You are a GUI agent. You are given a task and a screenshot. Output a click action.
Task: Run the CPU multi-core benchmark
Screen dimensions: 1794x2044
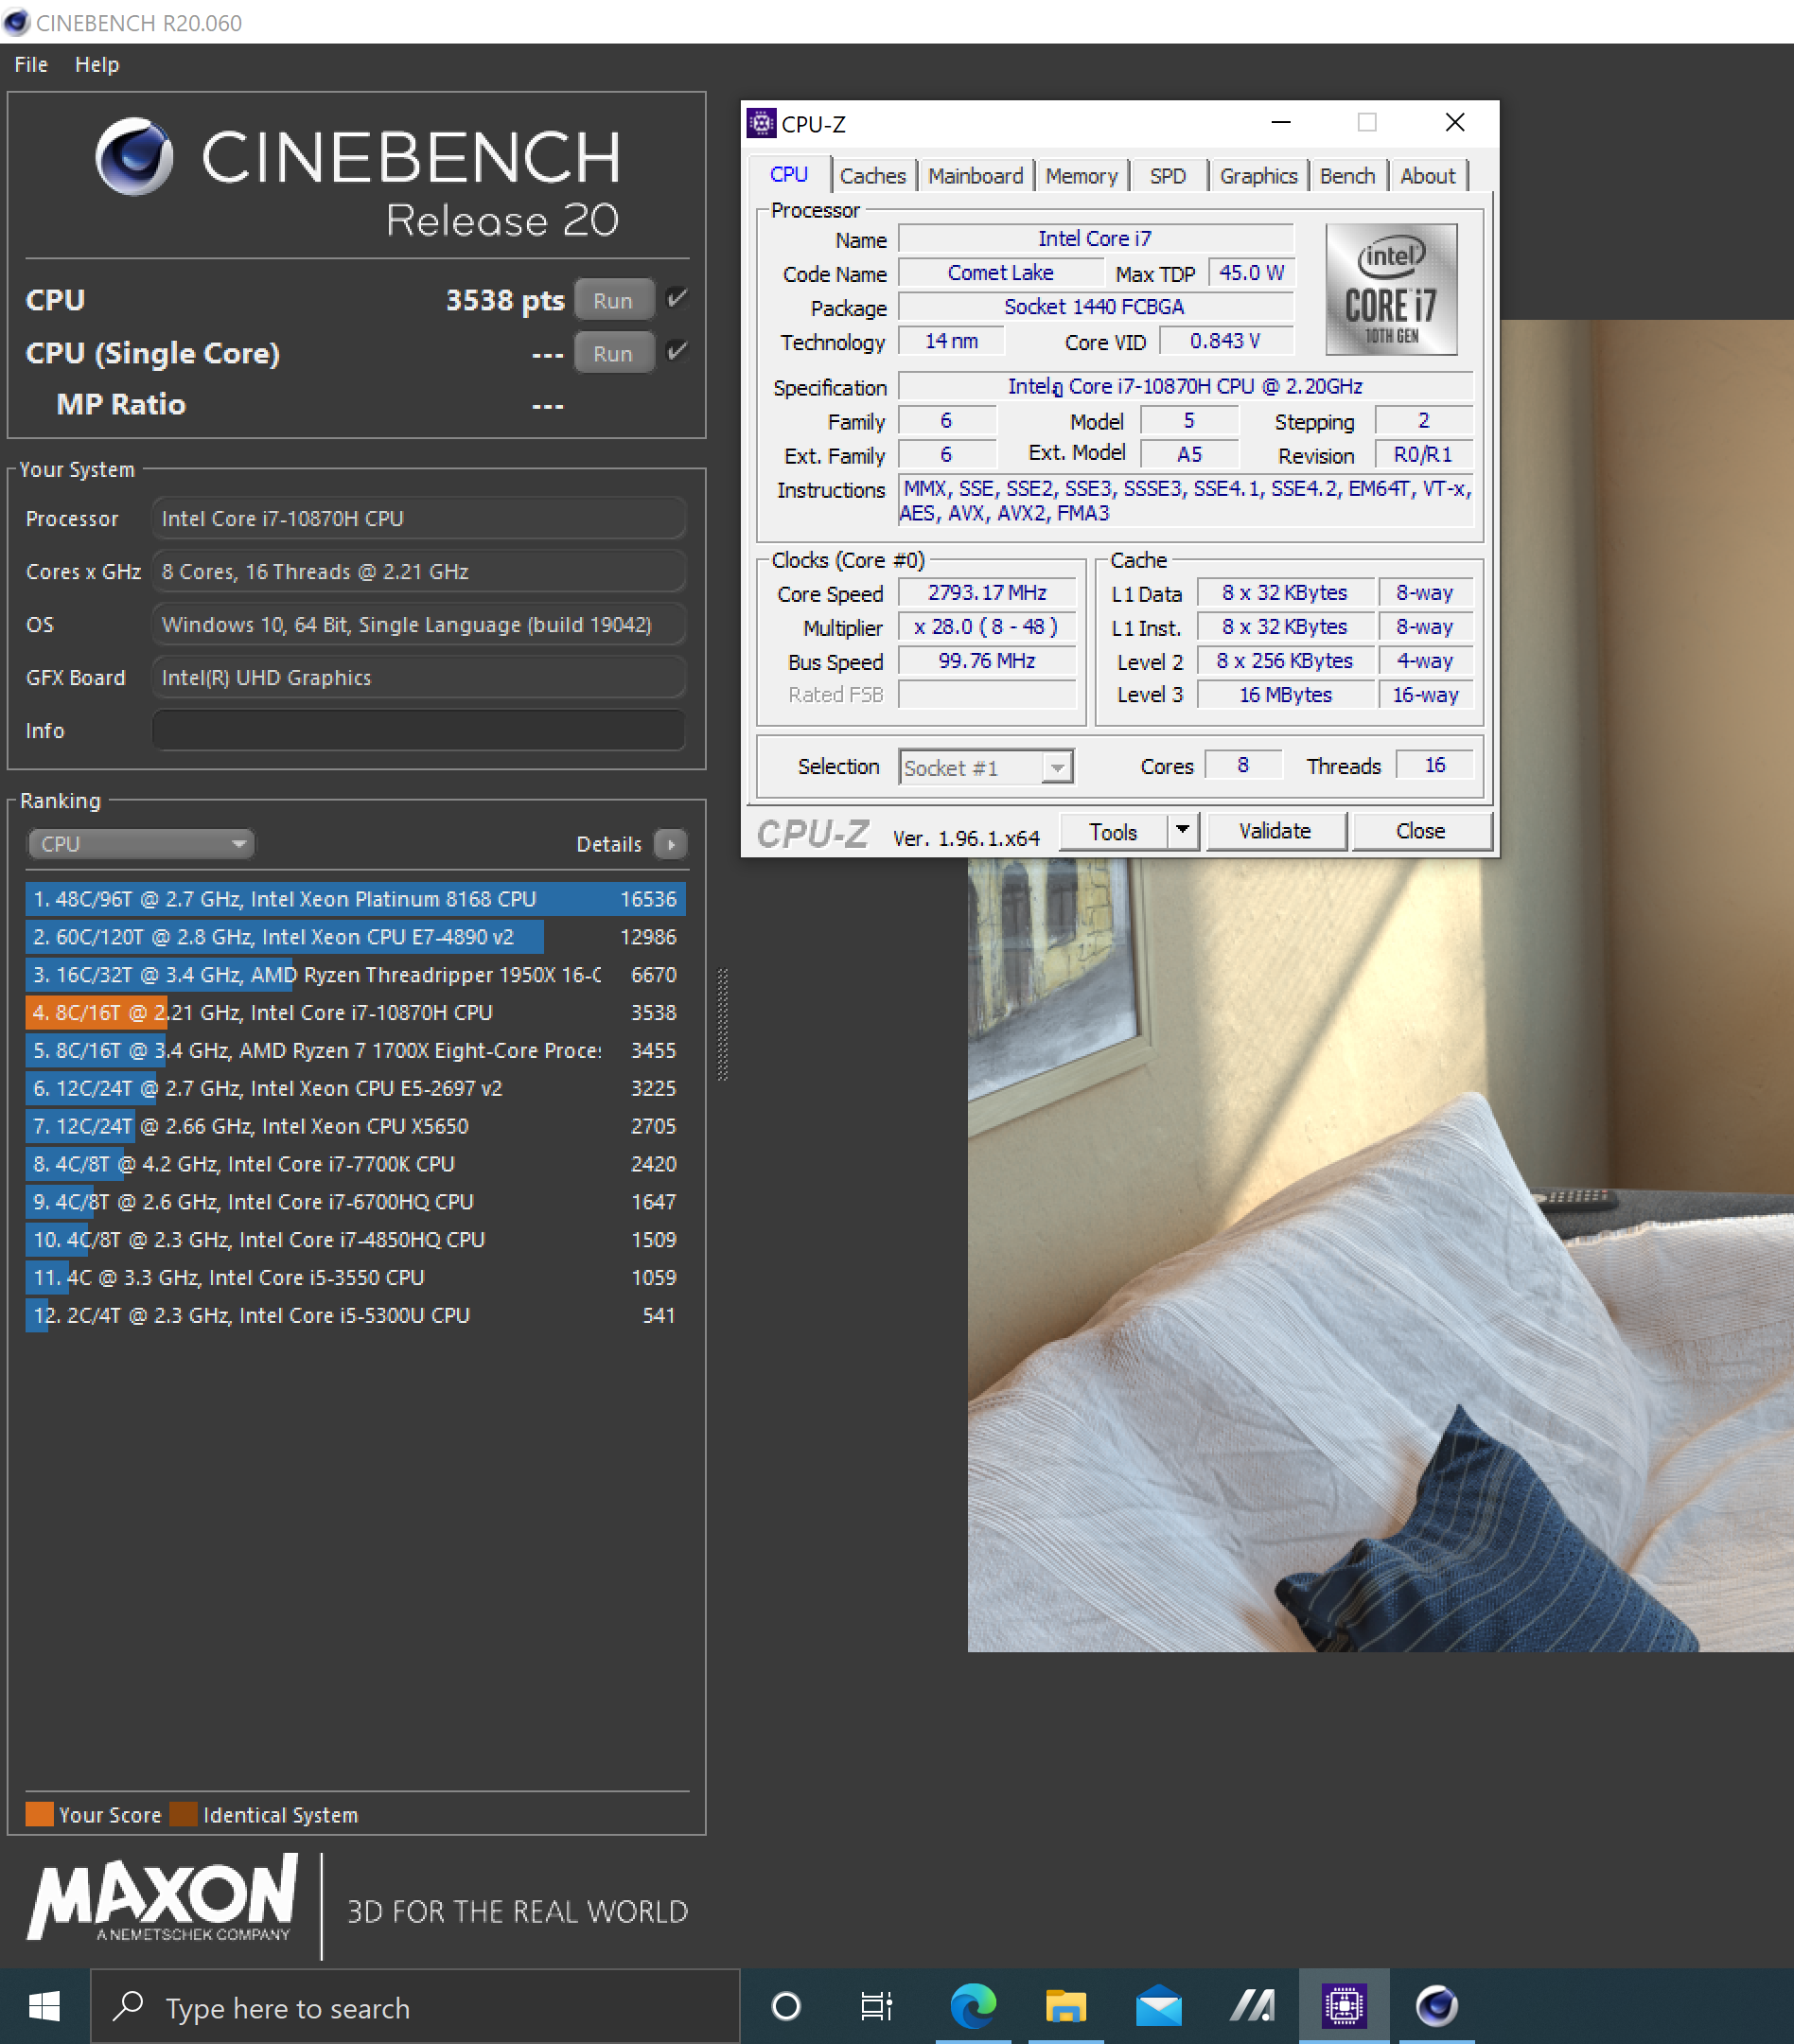(x=614, y=300)
